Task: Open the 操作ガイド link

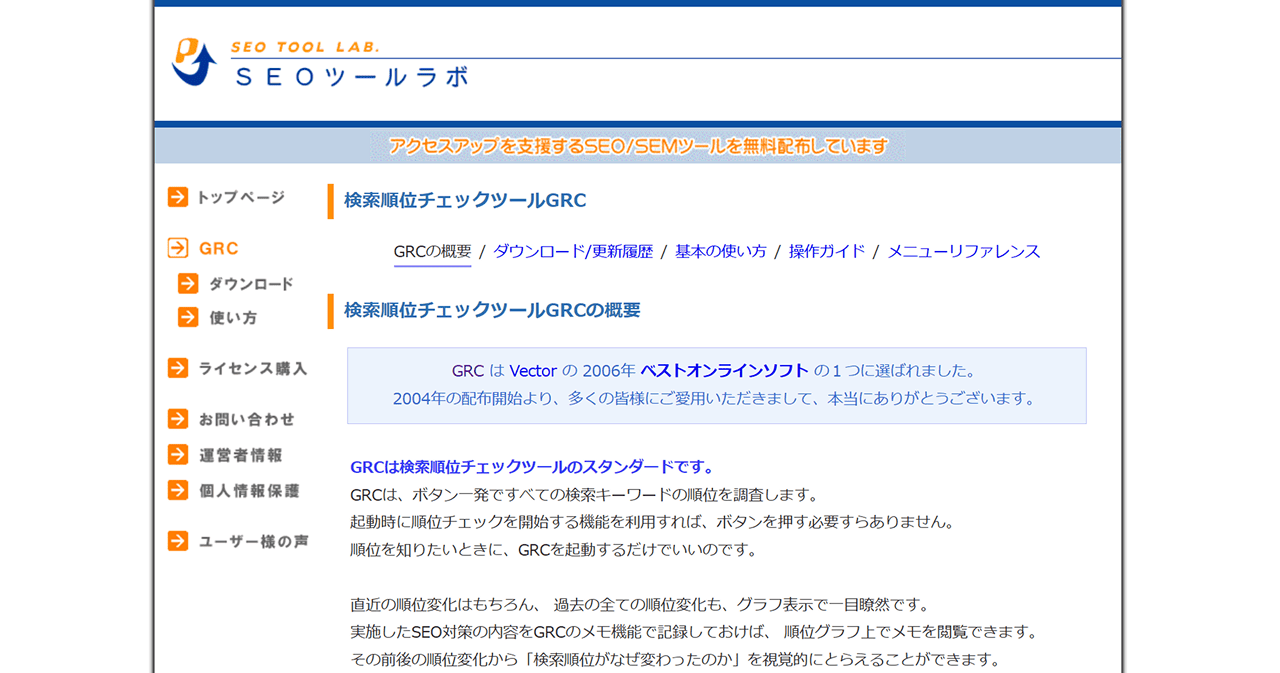Action: pyautogui.click(x=826, y=251)
